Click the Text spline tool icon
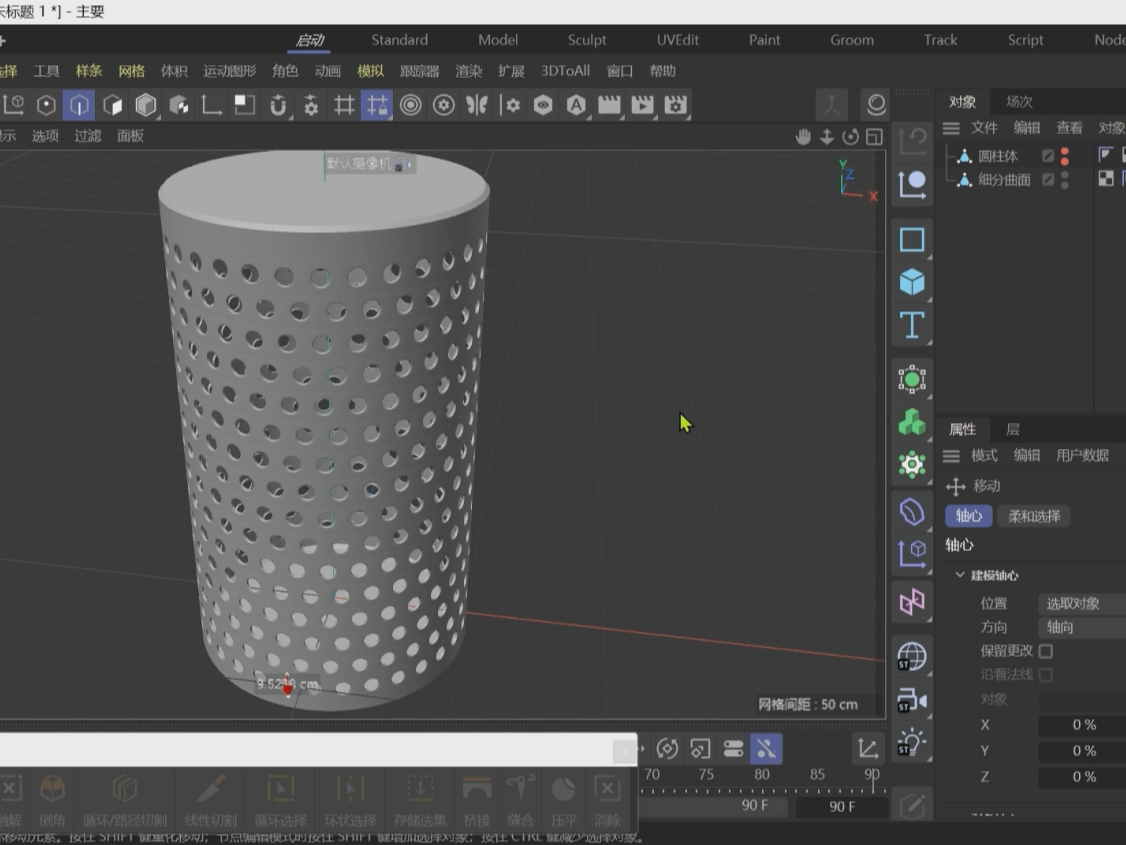Screen dimensions: 1126x845 (x=911, y=325)
